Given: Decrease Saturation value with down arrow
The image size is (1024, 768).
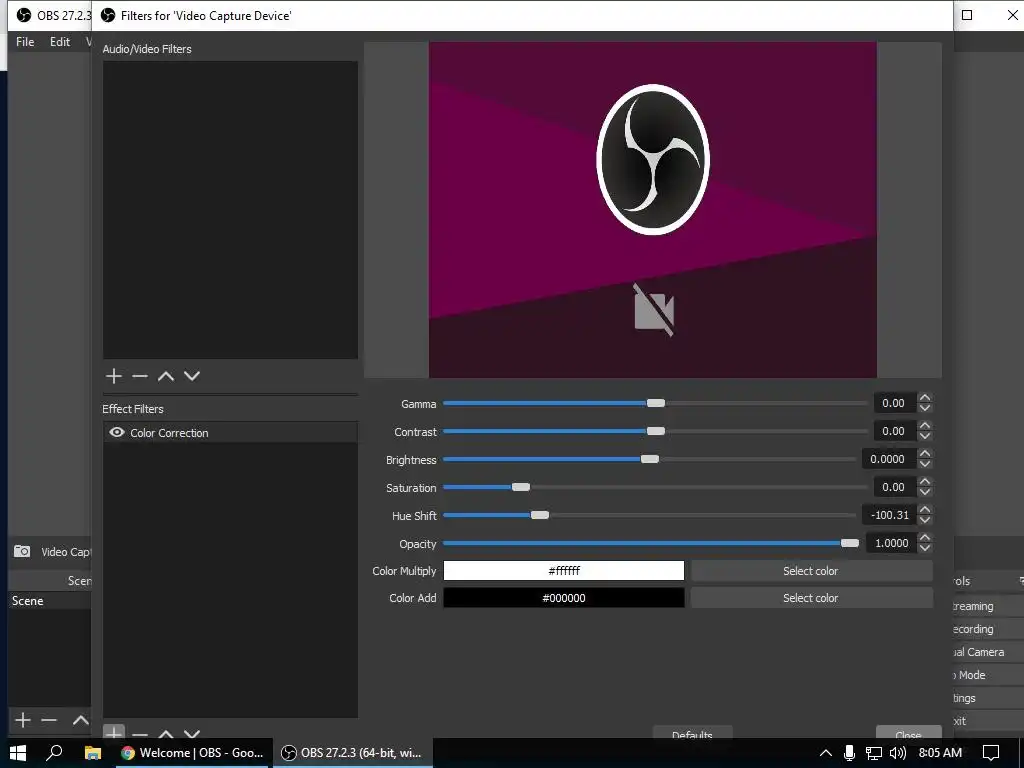Looking at the screenshot, I should (925, 492).
